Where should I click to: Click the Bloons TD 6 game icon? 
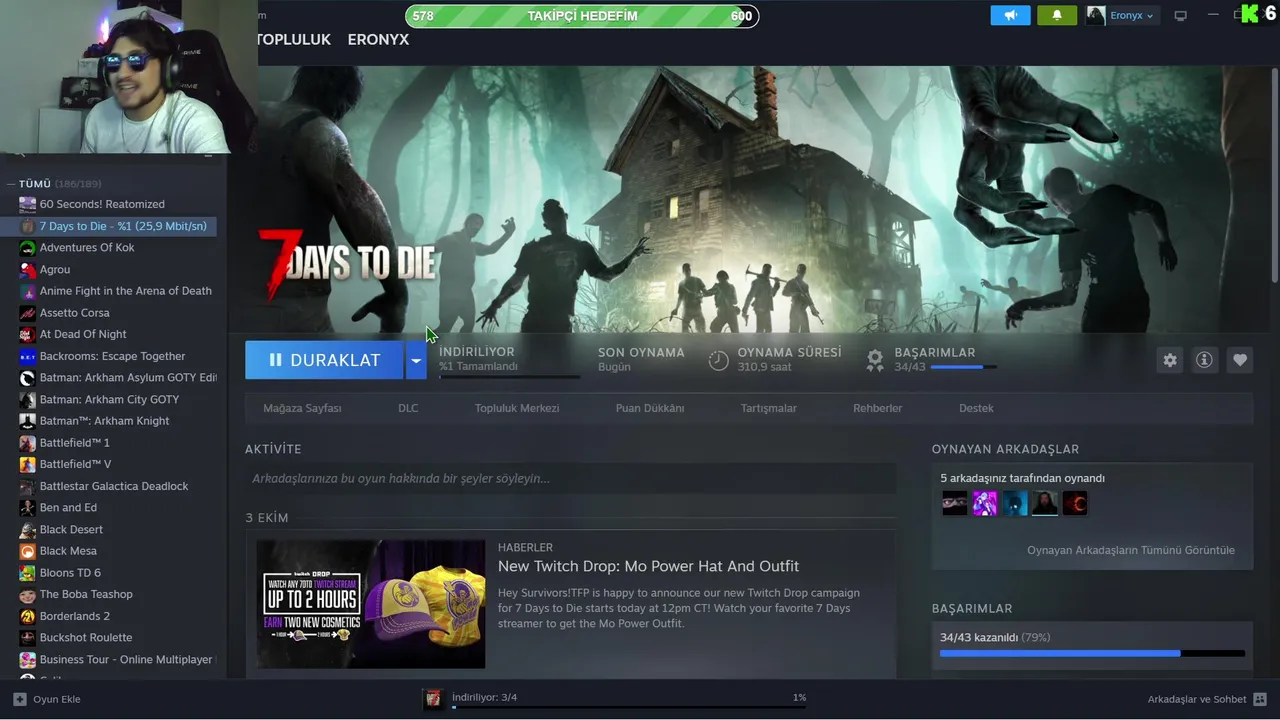coord(27,573)
